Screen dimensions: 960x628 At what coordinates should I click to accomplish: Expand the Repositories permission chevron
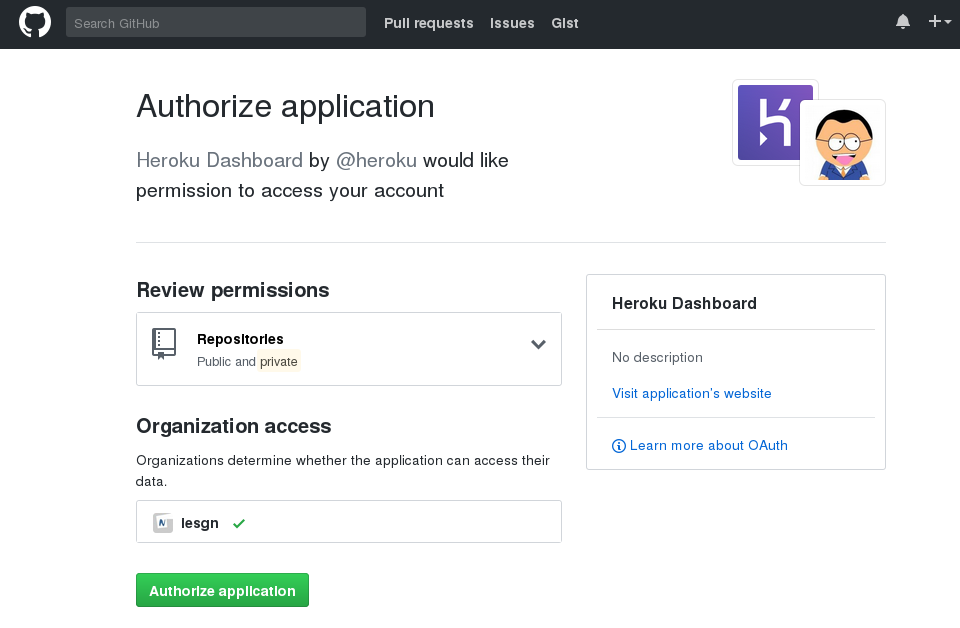click(538, 345)
